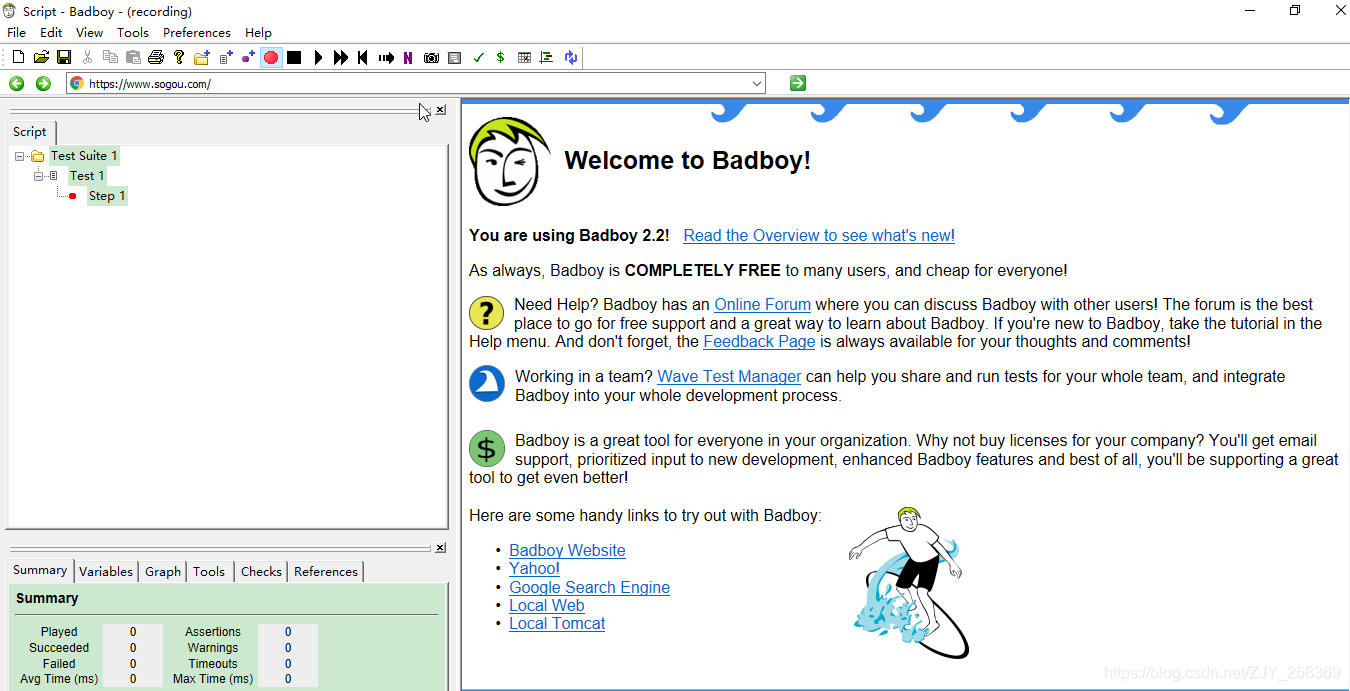Screen dimensions: 1350x691
Task: Collapse the Test 1 tree node
Action: [x=39, y=176]
